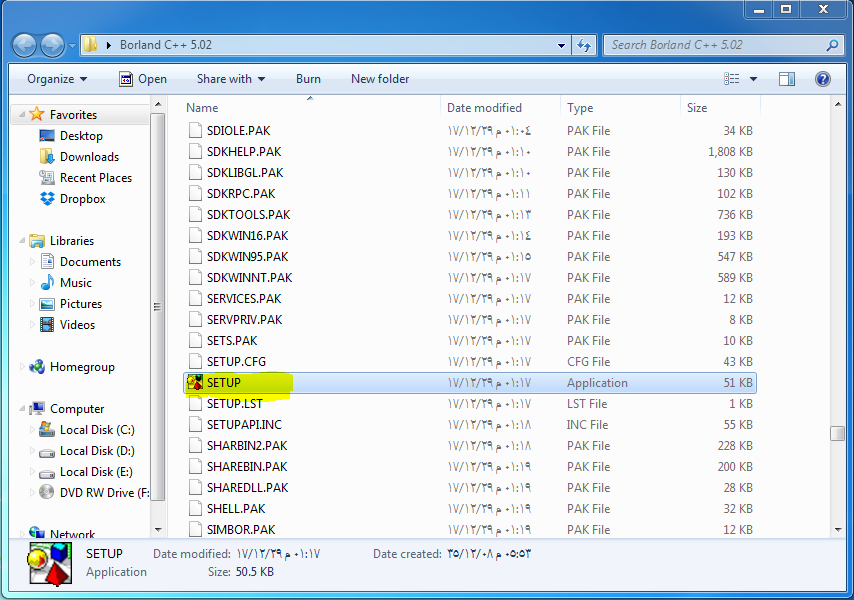The width and height of the screenshot is (854, 600).
Task: Open the recent pages dropdown arrow
Action: point(72,46)
